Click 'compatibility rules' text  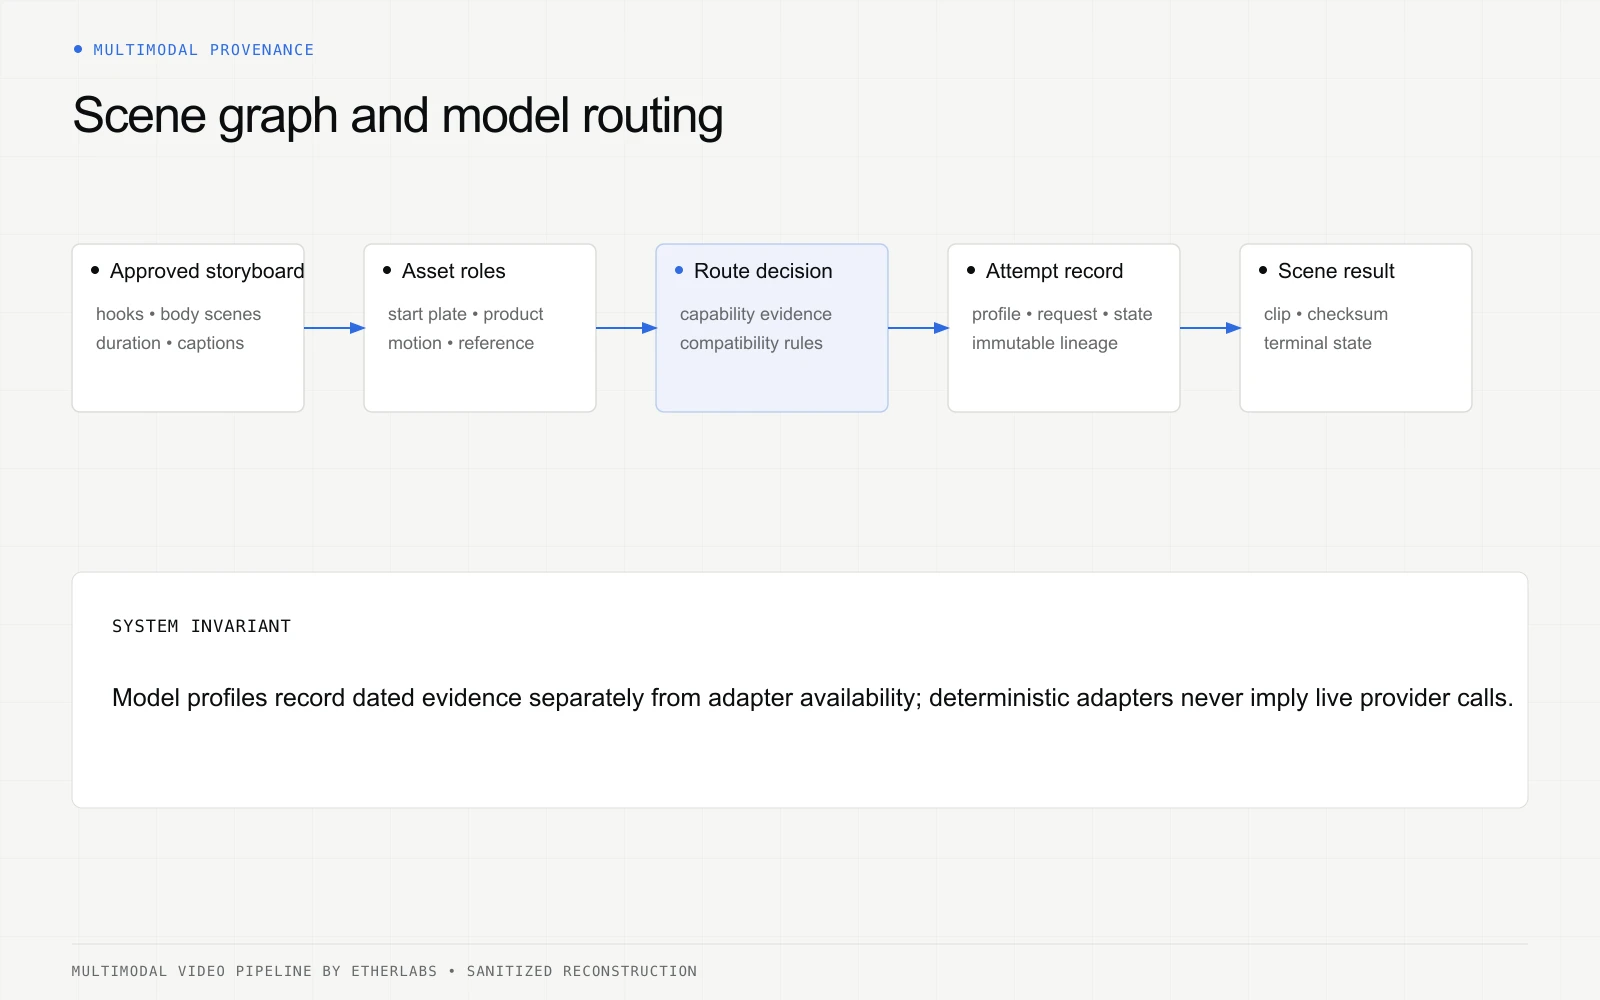tap(751, 343)
